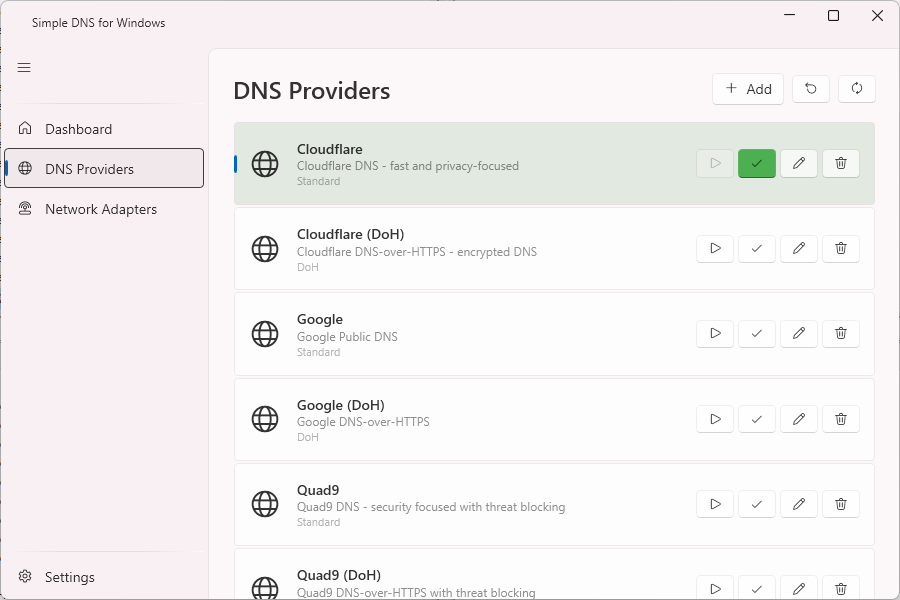Image resolution: width=900 pixels, height=600 pixels.
Task: Edit the Cloudflare provider
Action: 798,164
